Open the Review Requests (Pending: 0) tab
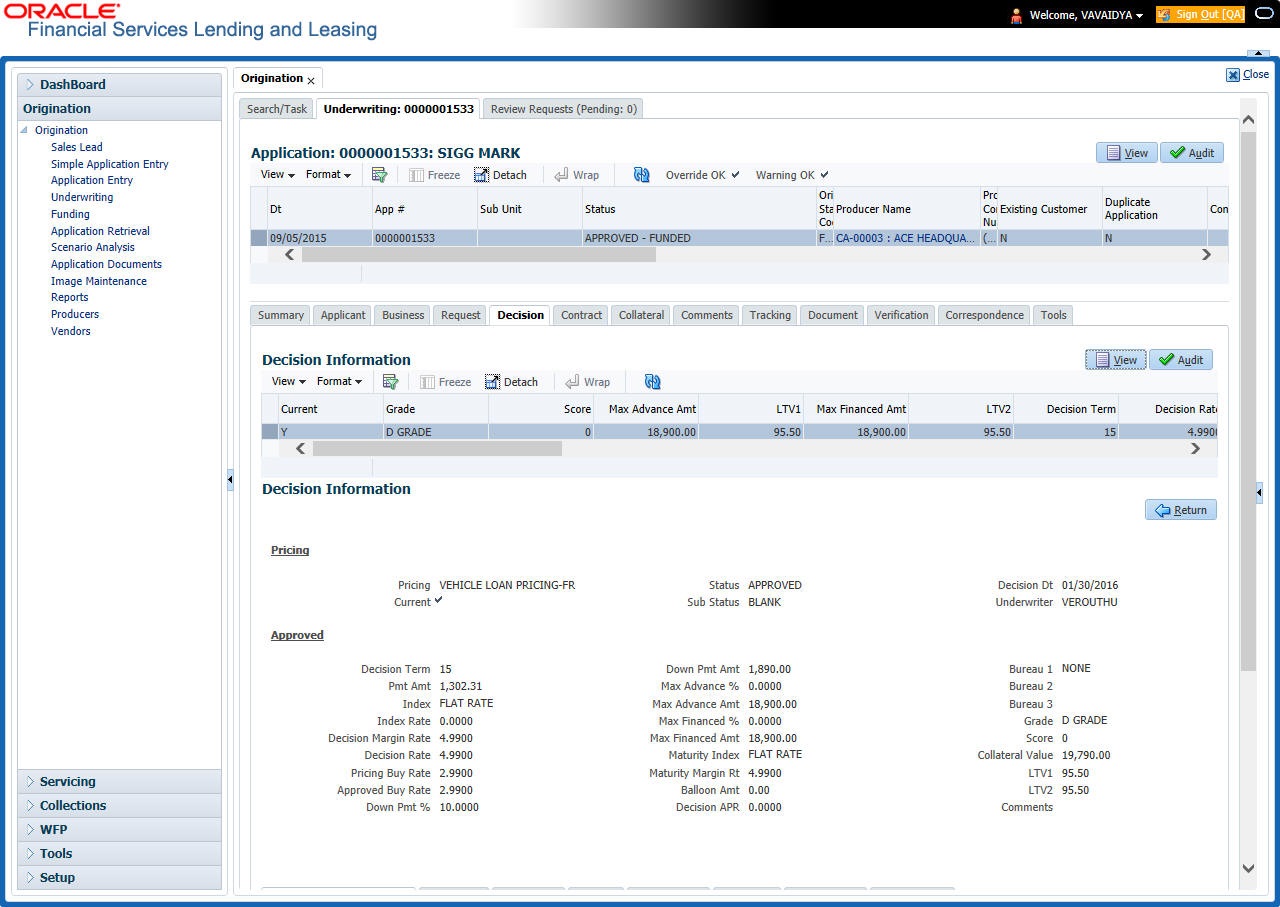This screenshot has width=1280, height=907. pos(563,109)
